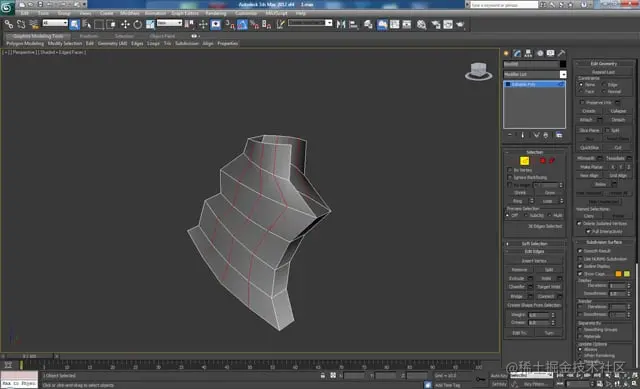This screenshot has height=389, width=640.
Task: Activate the Select and Scale tool
Action: pos(150,24)
